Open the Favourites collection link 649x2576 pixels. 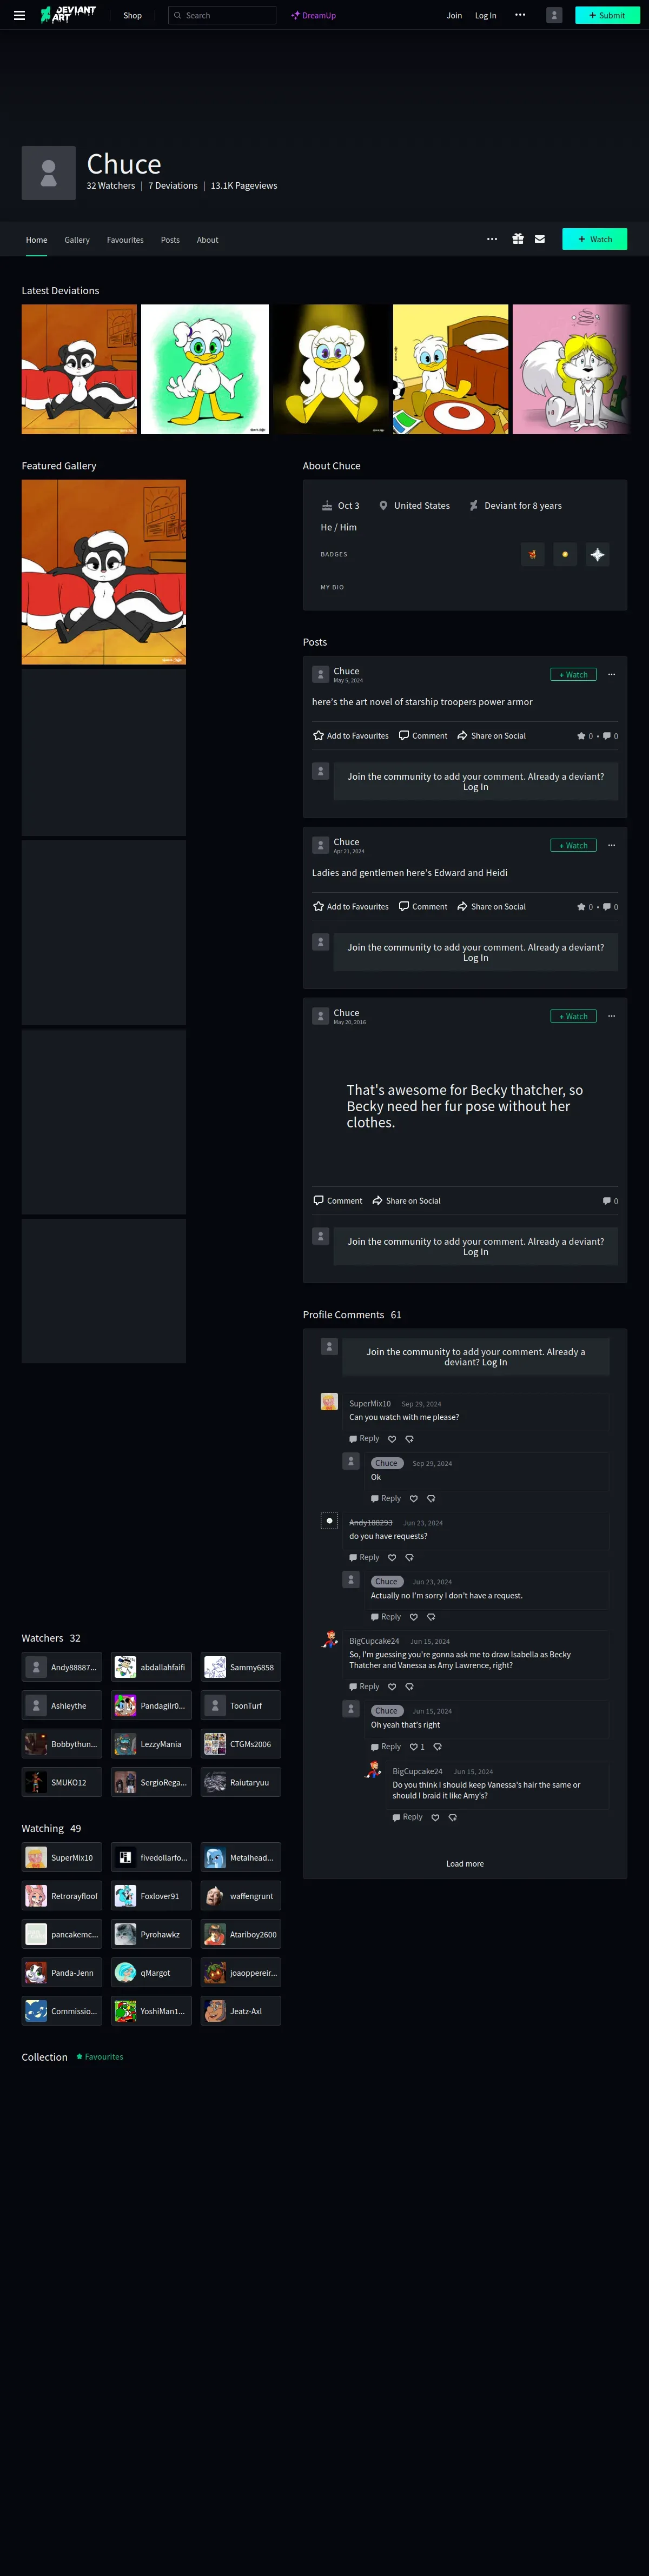tap(100, 2057)
